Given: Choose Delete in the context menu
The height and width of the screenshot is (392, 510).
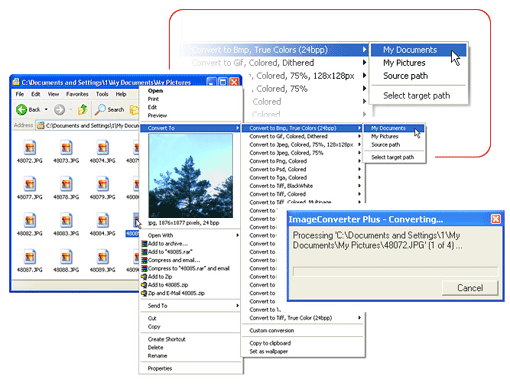Looking at the screenshot, I should coord(155,348).
